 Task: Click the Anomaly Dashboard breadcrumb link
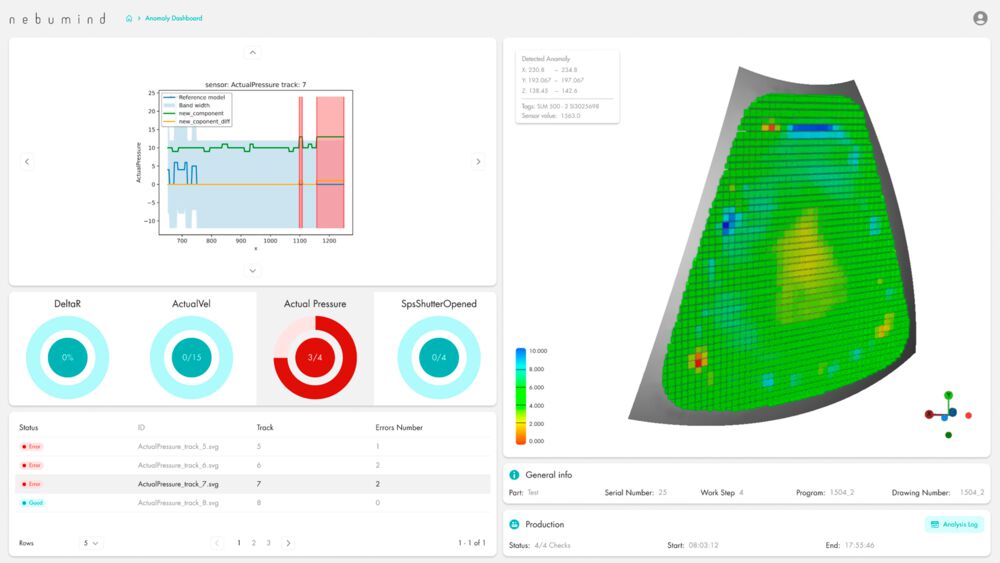[x=176, y=18]
